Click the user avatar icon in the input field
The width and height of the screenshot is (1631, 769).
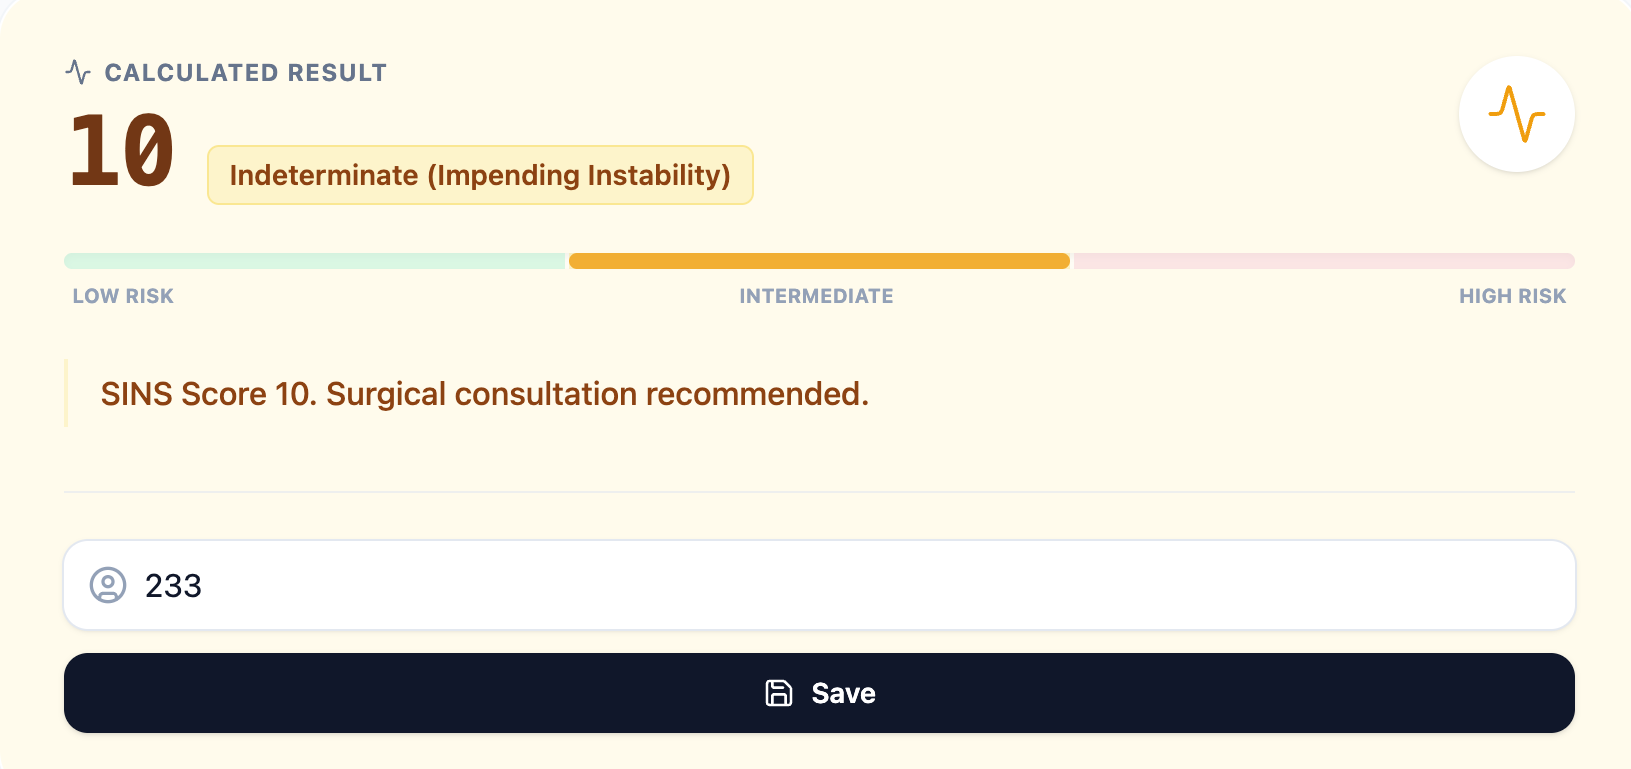coord(110,585)
